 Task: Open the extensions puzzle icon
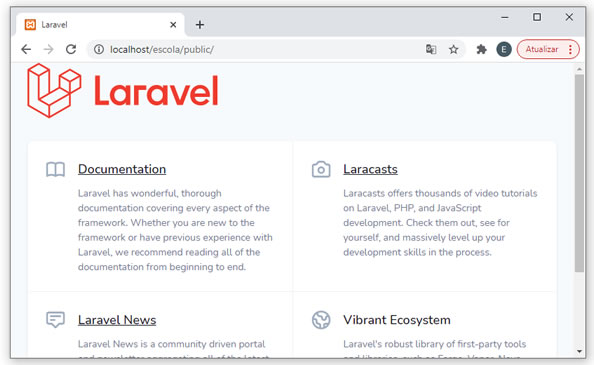pyautogui.click(x=481, y=49)
